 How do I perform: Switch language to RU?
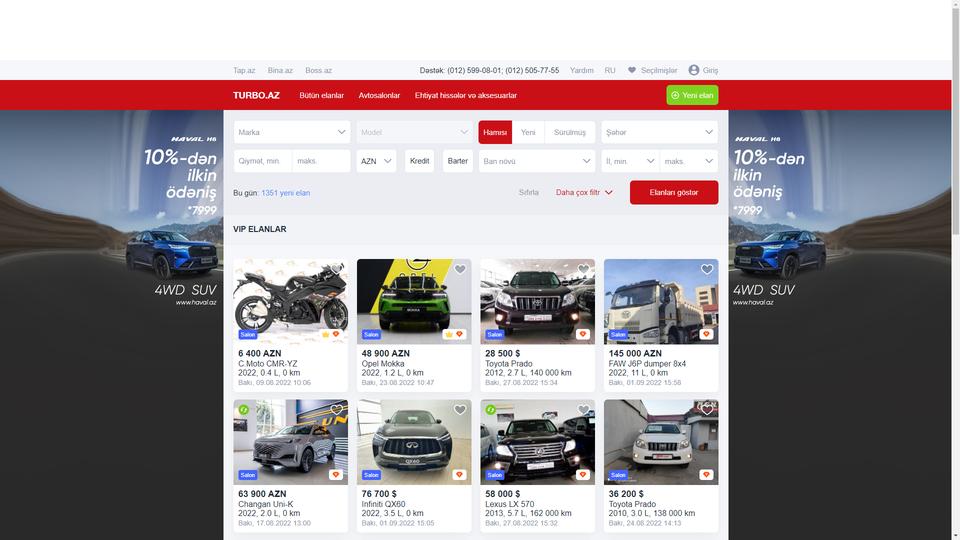pos(610,70)
